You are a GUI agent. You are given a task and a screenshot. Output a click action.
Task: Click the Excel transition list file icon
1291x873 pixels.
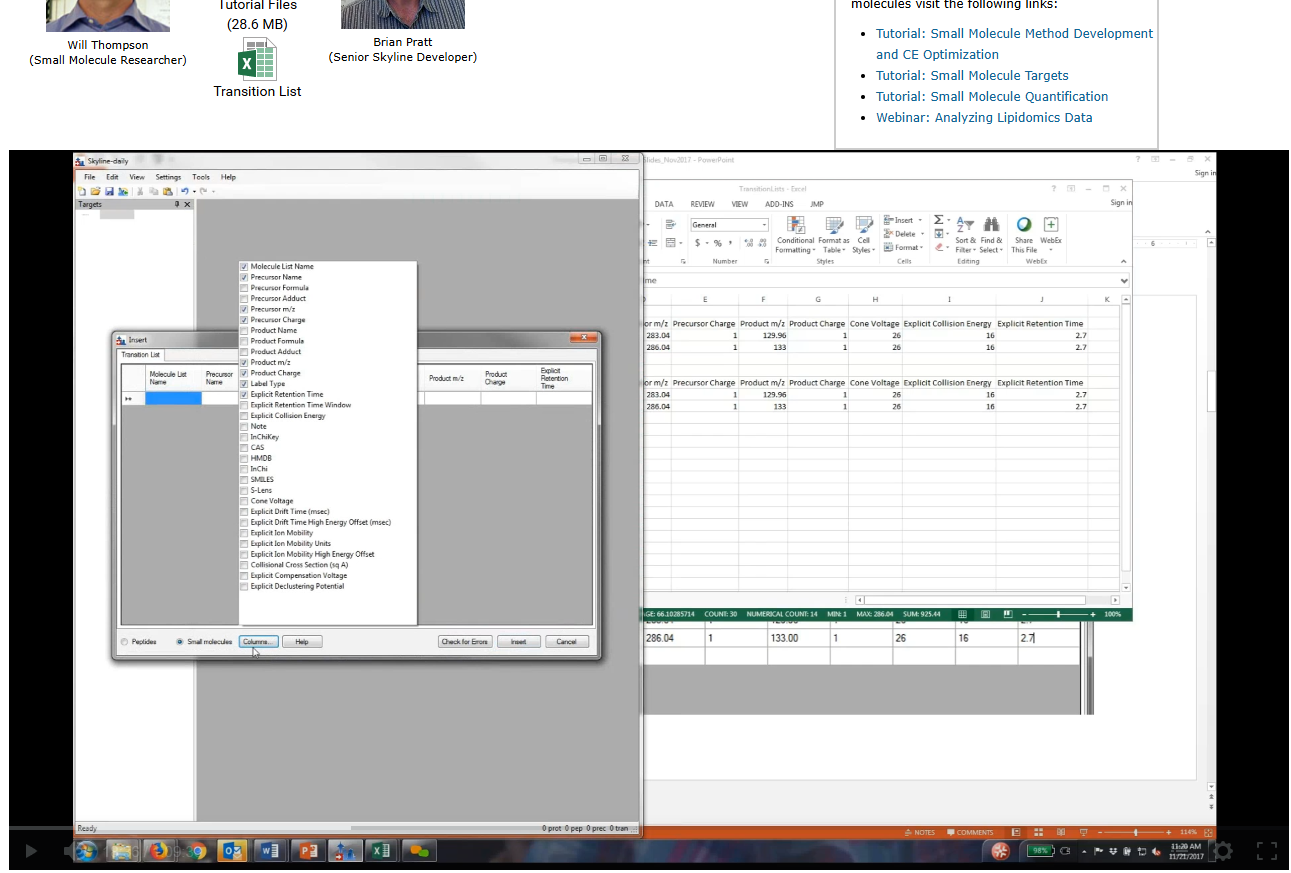pos(257,60)
